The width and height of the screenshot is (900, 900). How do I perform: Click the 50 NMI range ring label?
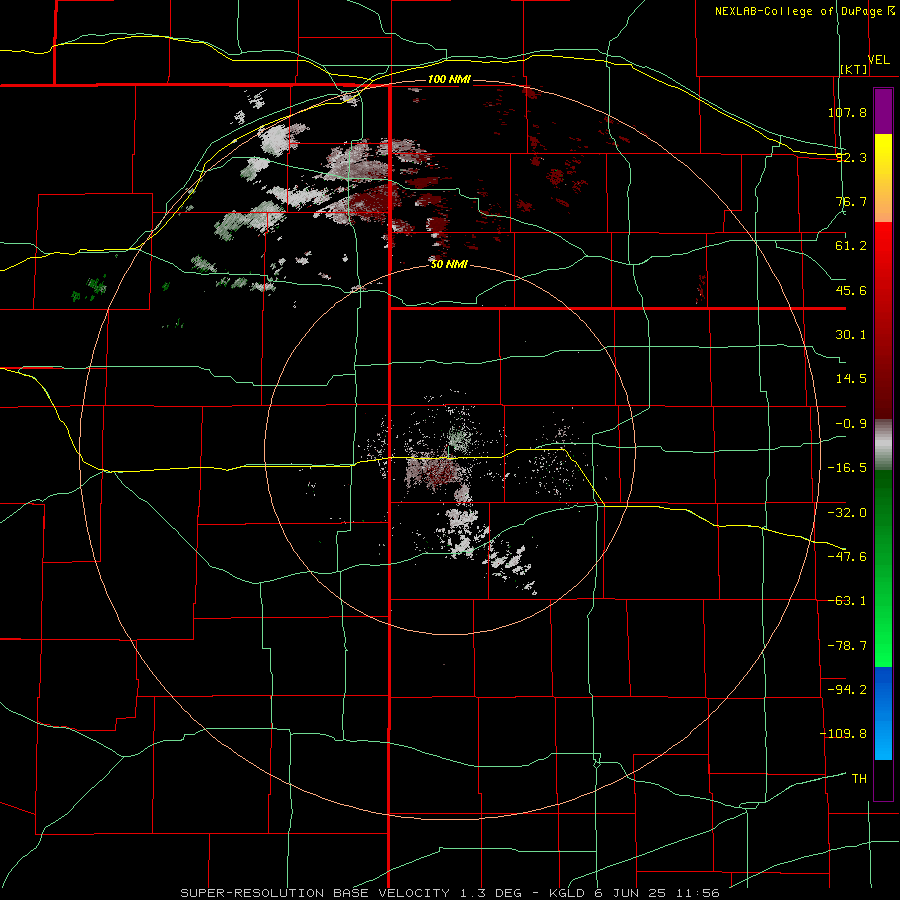point(449,265)
